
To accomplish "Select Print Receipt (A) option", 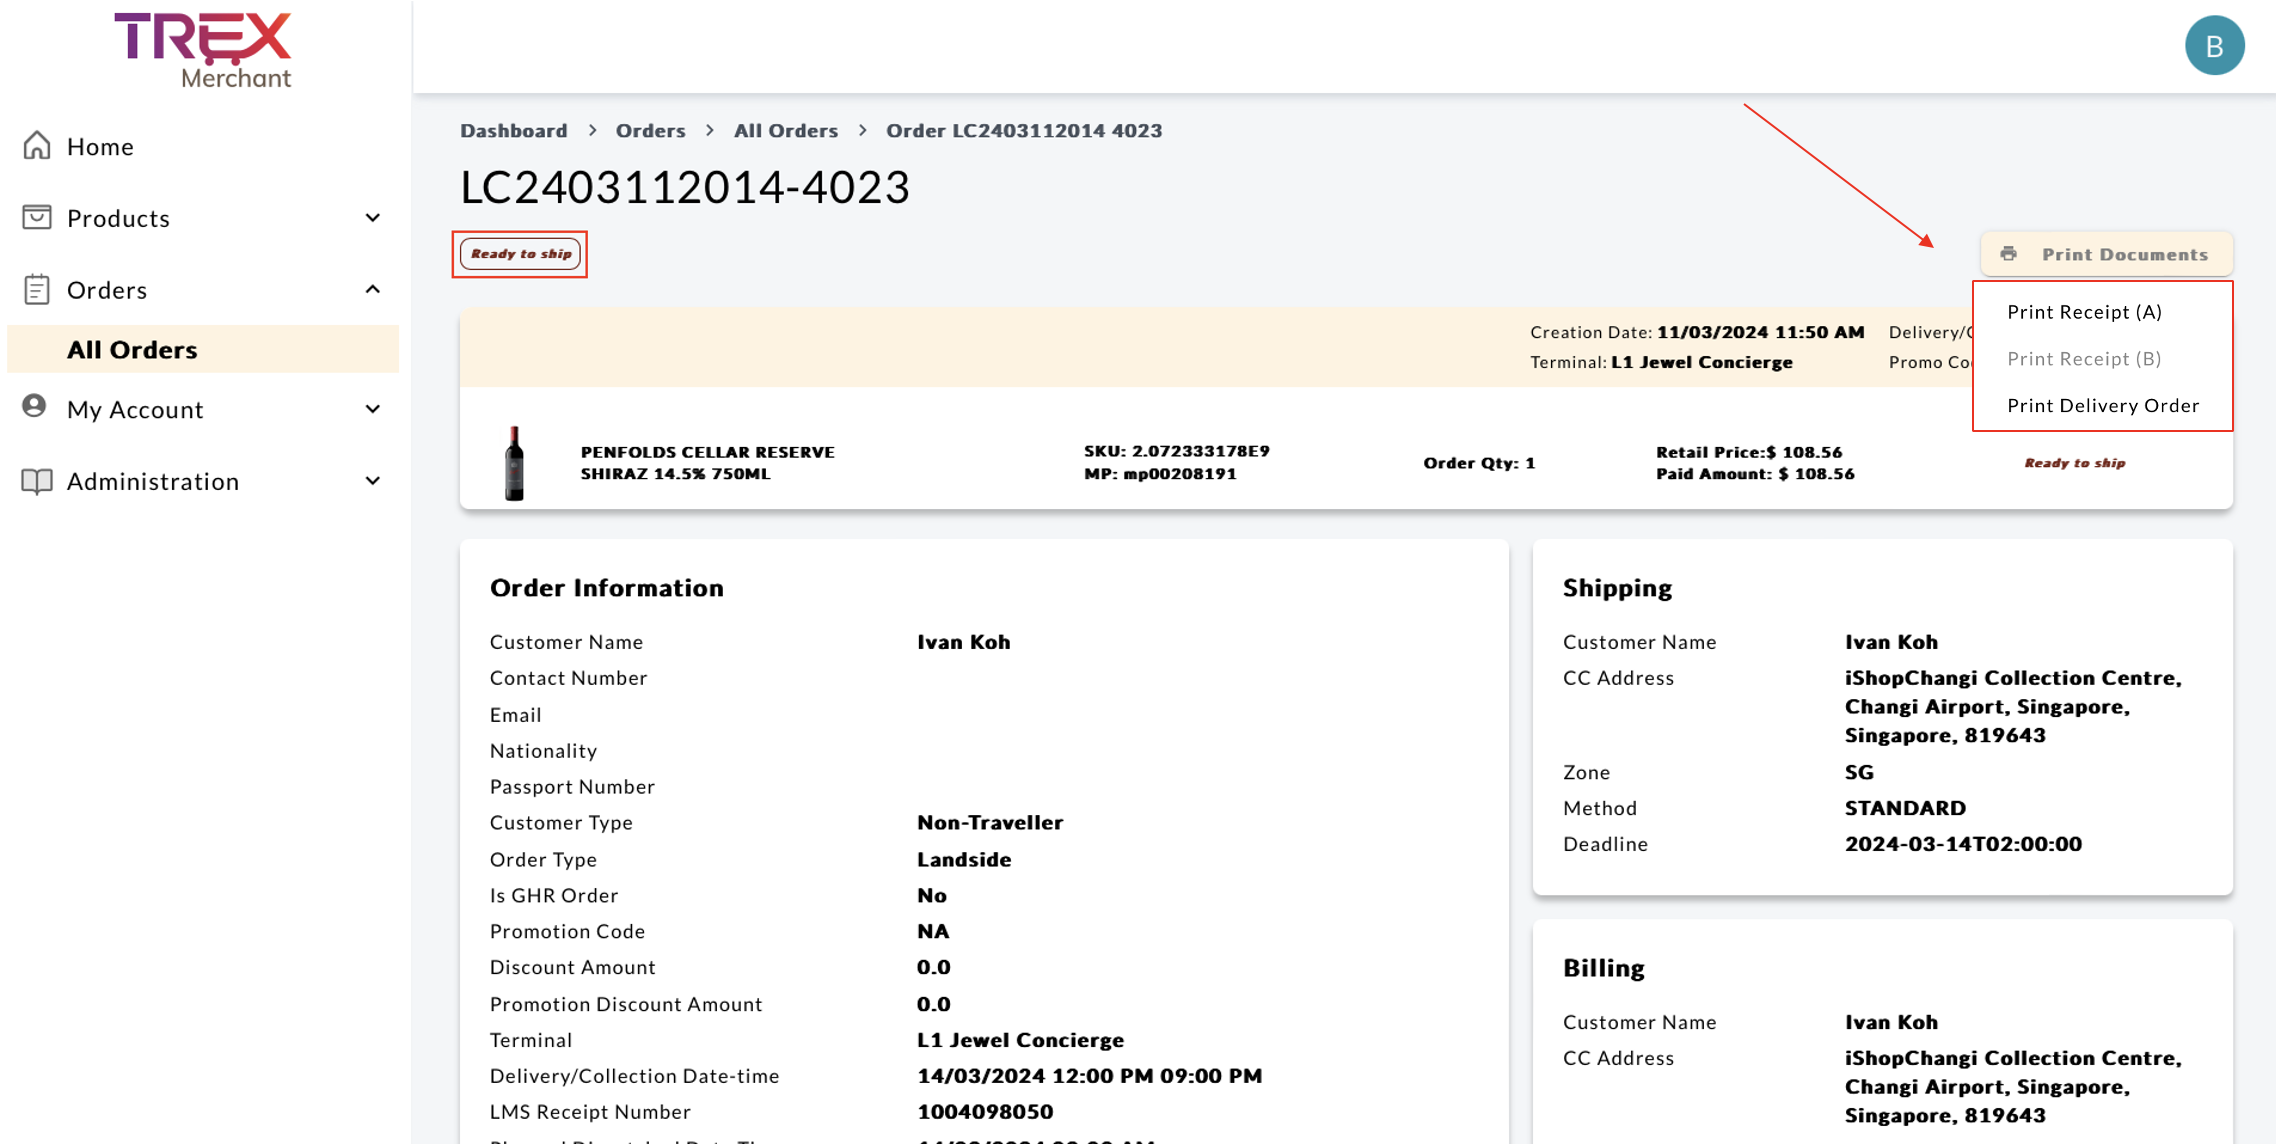I will point(2084,312).
